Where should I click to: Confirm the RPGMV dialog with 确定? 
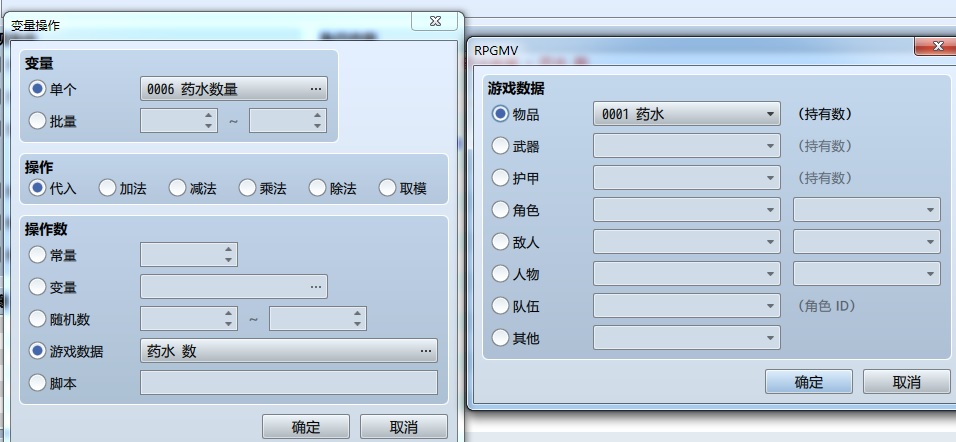pyautogui.click(x=808, y=382)
